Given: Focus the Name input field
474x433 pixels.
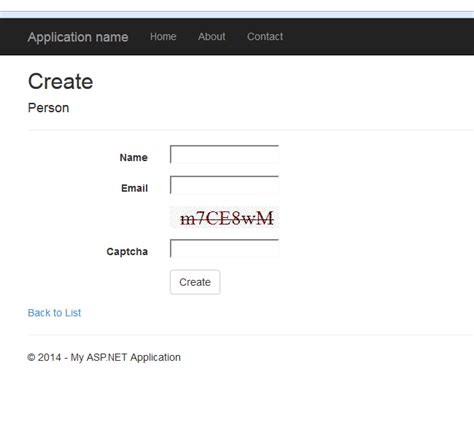Looking at the screenshot, I should tap(224, 154).
